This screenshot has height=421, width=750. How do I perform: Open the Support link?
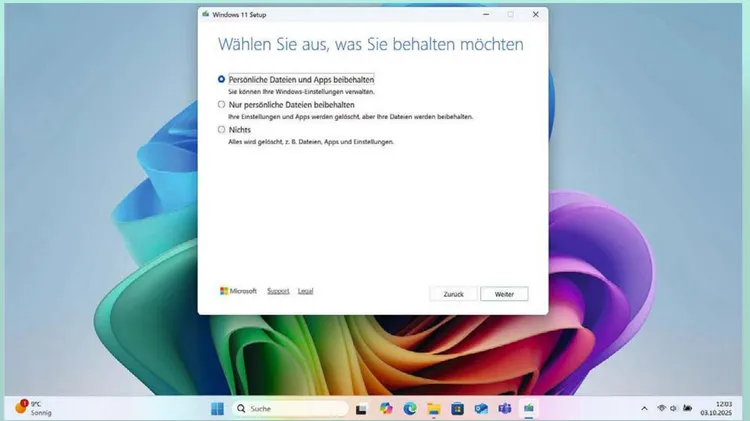point(278,291)
